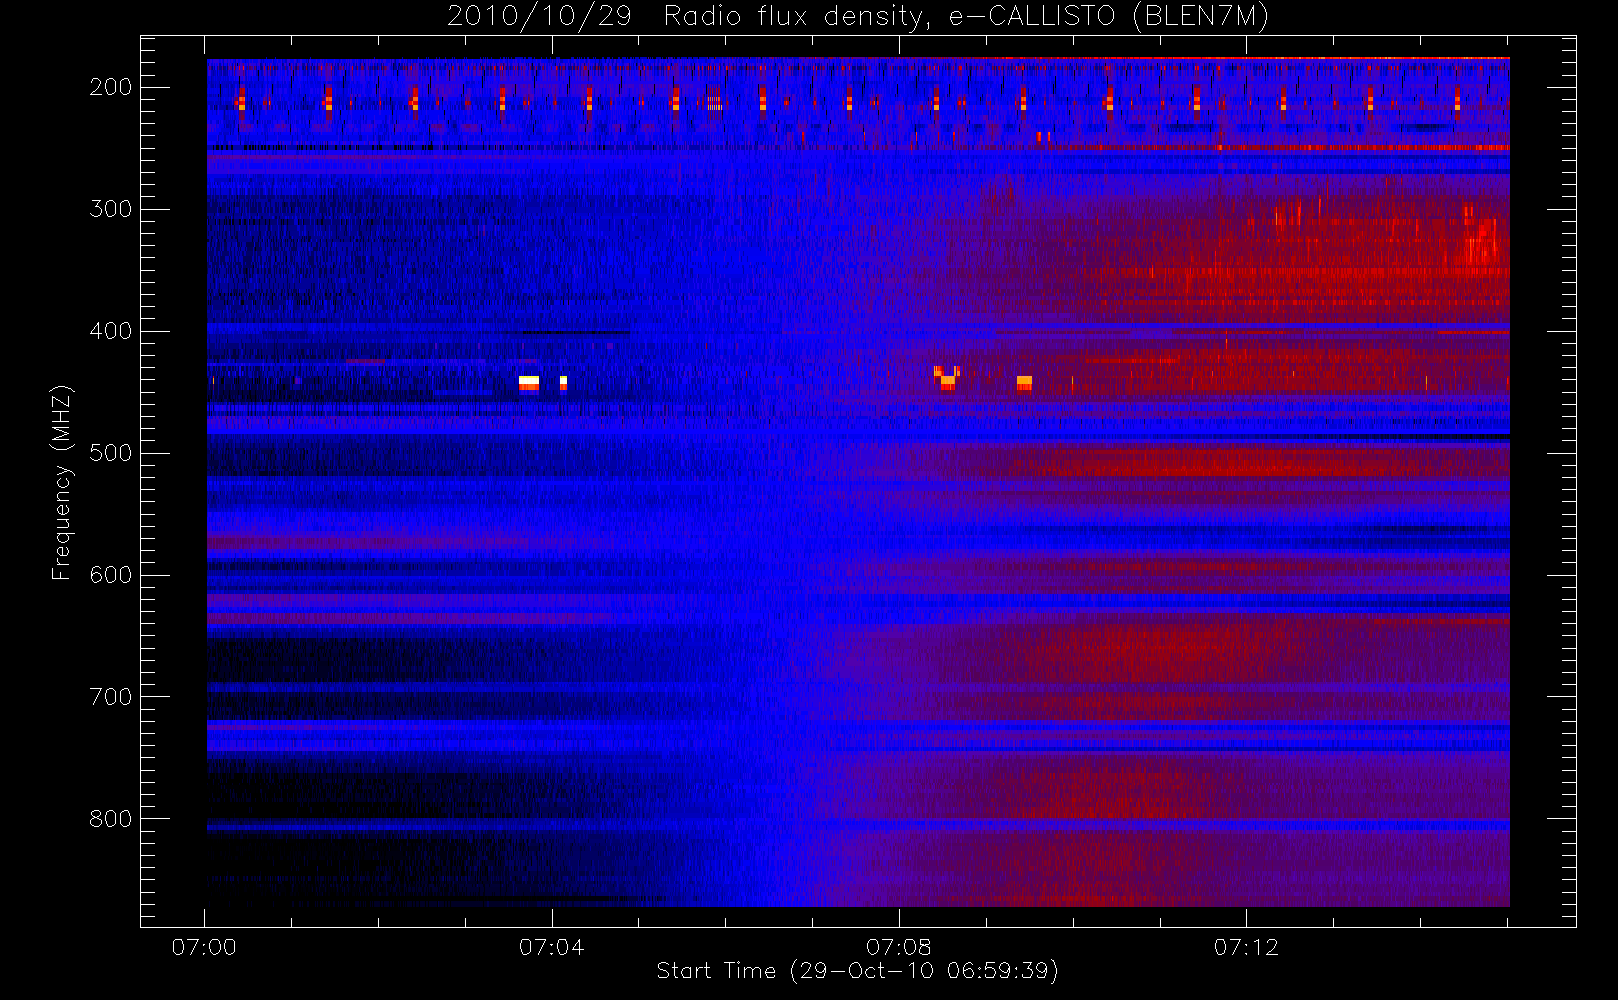Viewport: 1618px width, 1000px height.
Task: Click the 07:00 time tick label
Action: [204, 947]
